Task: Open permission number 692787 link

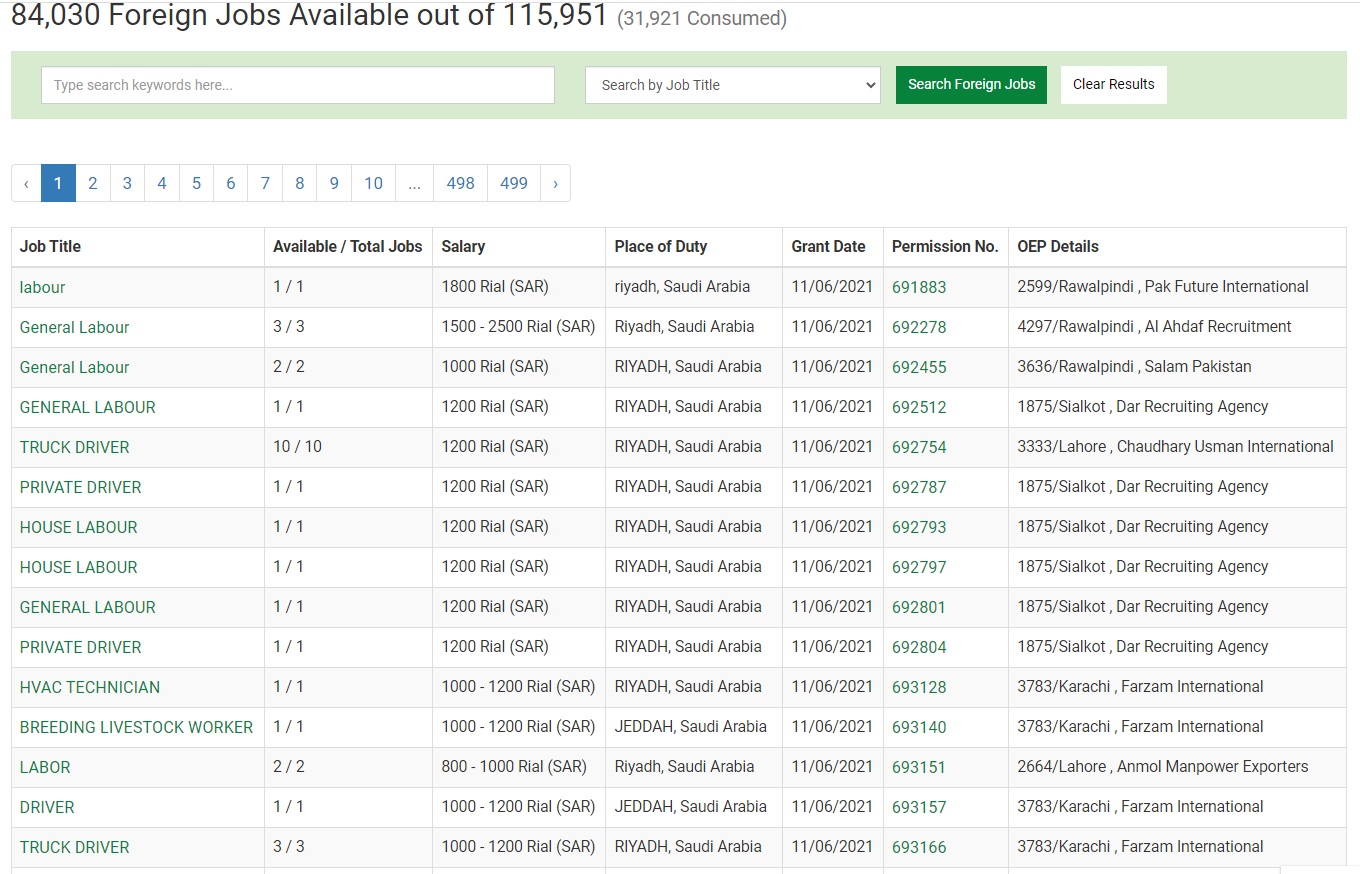Action: [919, 487]
